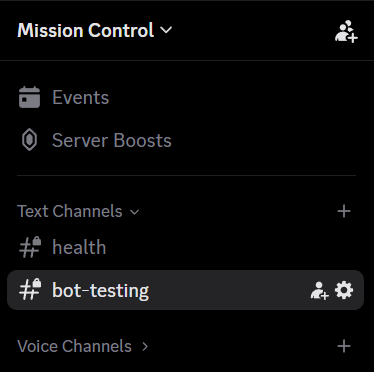Click the locked hashtag icon beside bot-testing
The image size is (374, 372).
pyautogui.click(x=30, y=290)
